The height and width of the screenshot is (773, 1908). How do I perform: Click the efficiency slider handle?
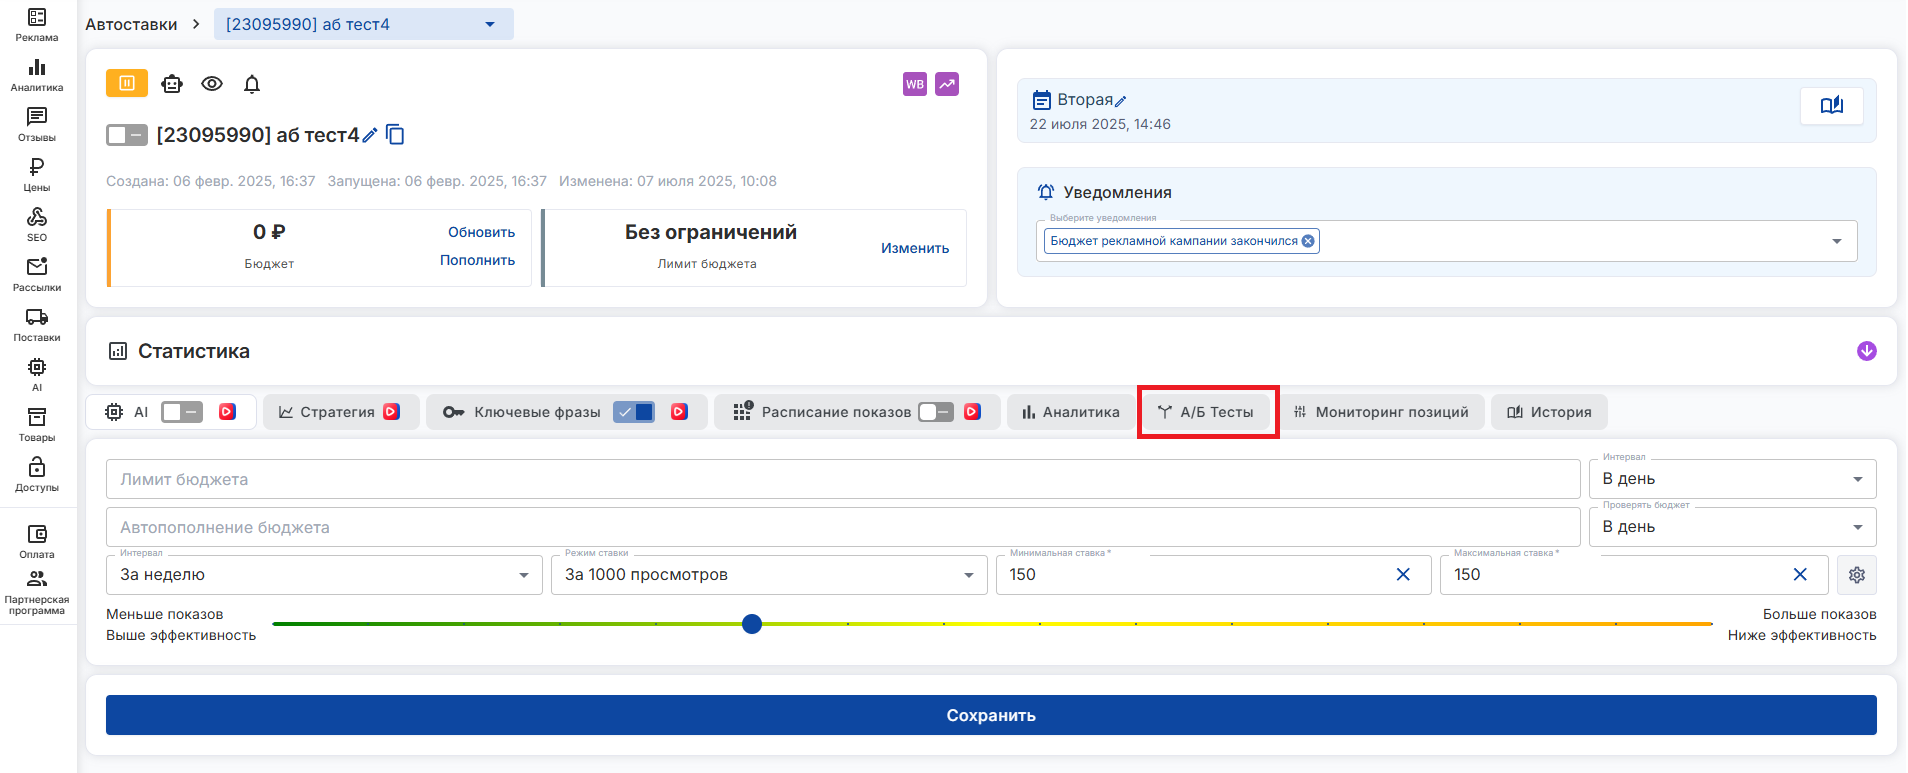coord(752,624)
